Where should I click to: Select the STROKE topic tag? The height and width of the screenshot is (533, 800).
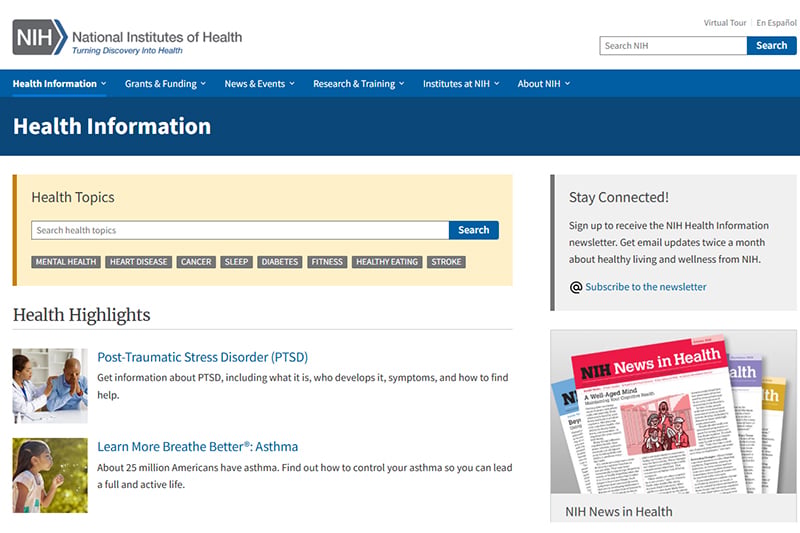click(446, 262)
